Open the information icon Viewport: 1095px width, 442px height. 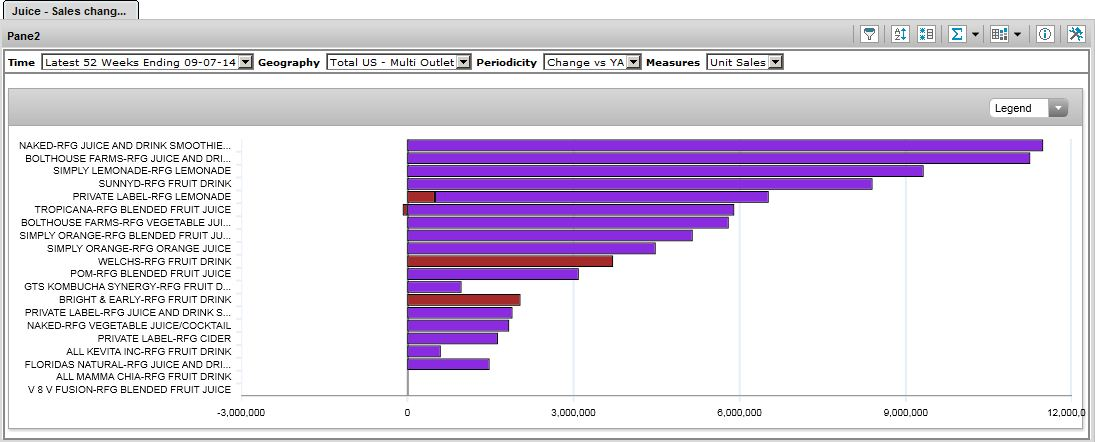(1045, 34)
